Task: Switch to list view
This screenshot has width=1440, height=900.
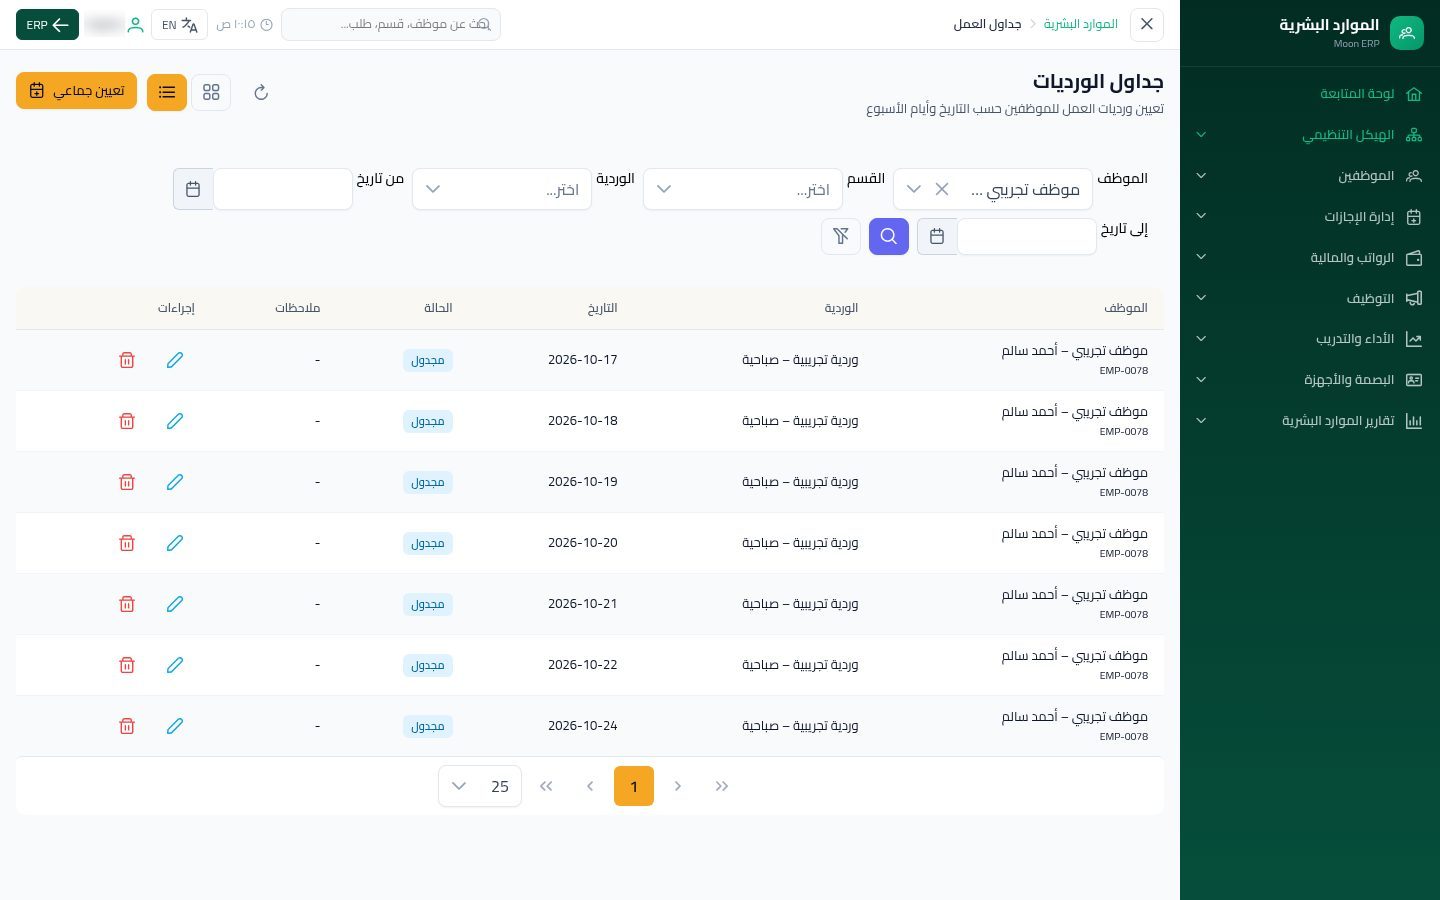Action: pos(167,92)
